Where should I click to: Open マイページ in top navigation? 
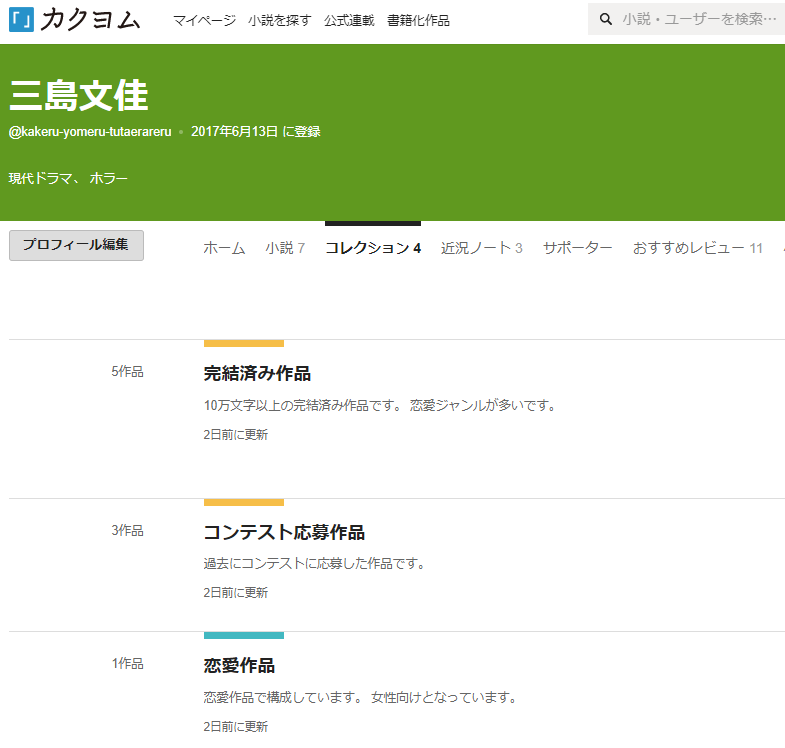pyautogui.click(x=204, y=21)
